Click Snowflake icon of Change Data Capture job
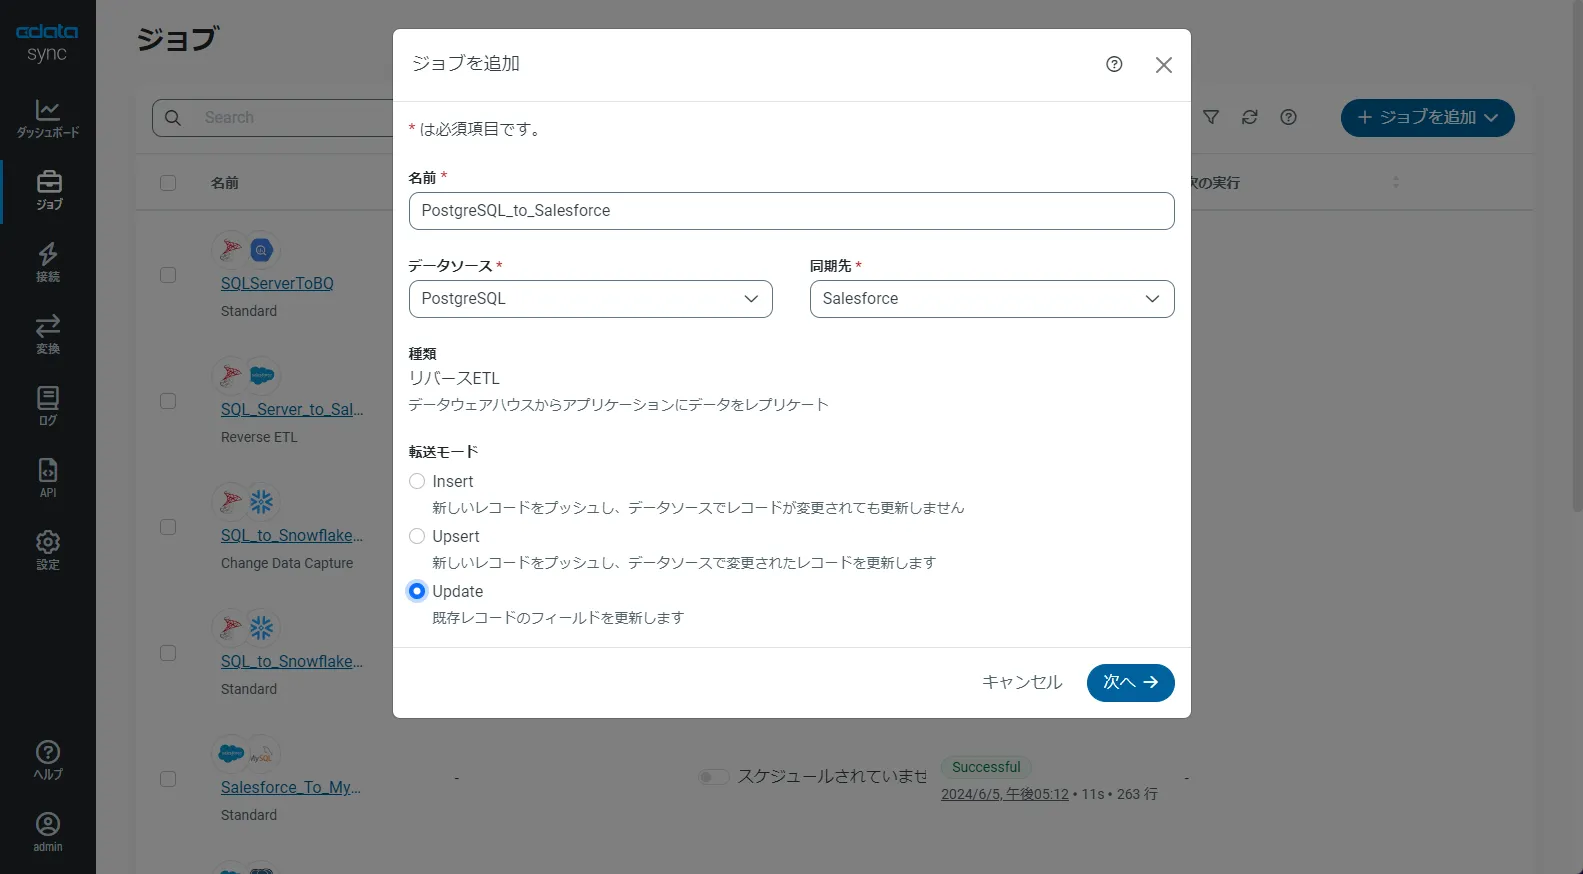 261,501
